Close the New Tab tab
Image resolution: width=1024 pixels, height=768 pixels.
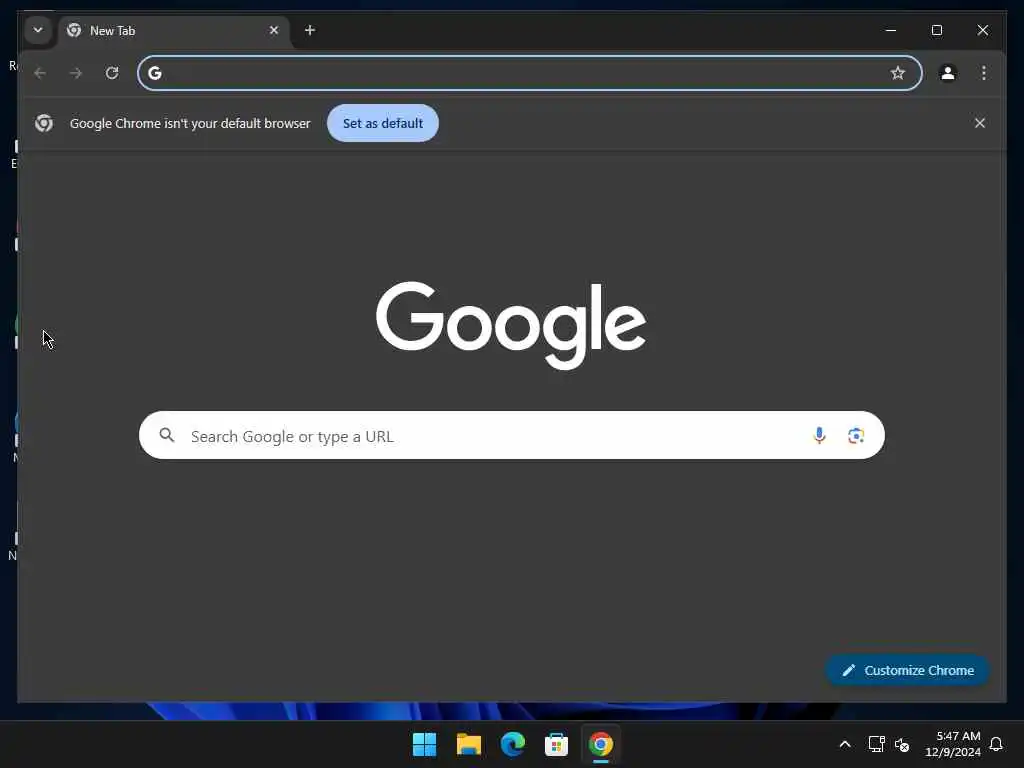tap(274, 30)
